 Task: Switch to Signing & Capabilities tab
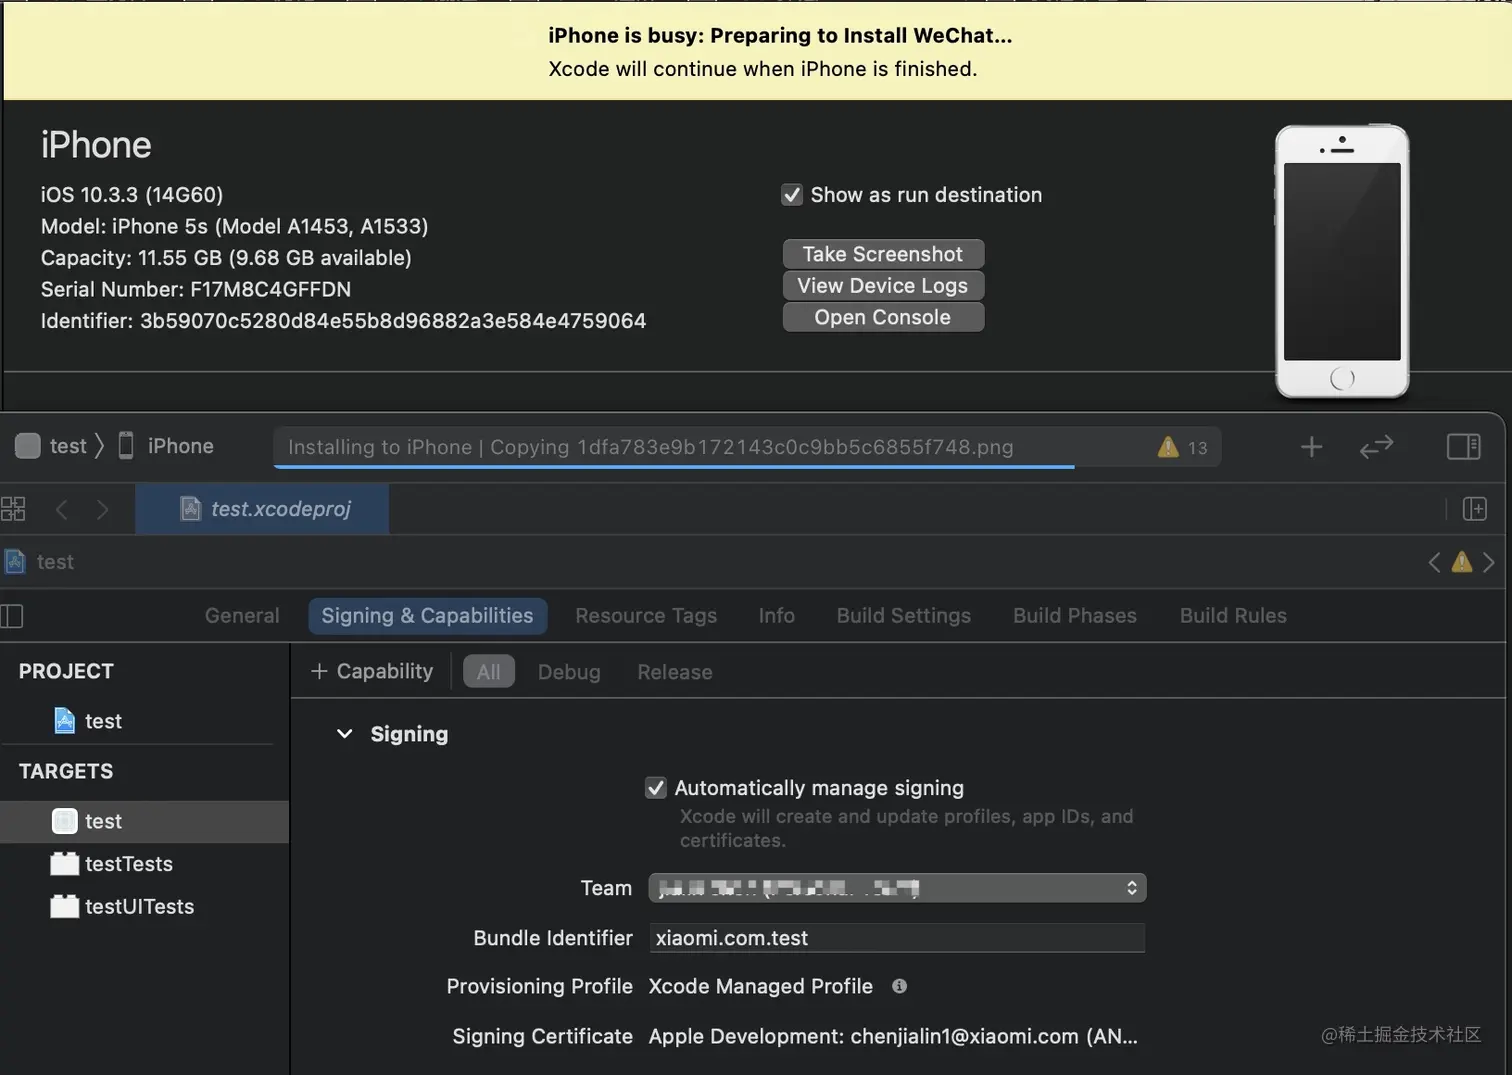[x=428, y=616]
